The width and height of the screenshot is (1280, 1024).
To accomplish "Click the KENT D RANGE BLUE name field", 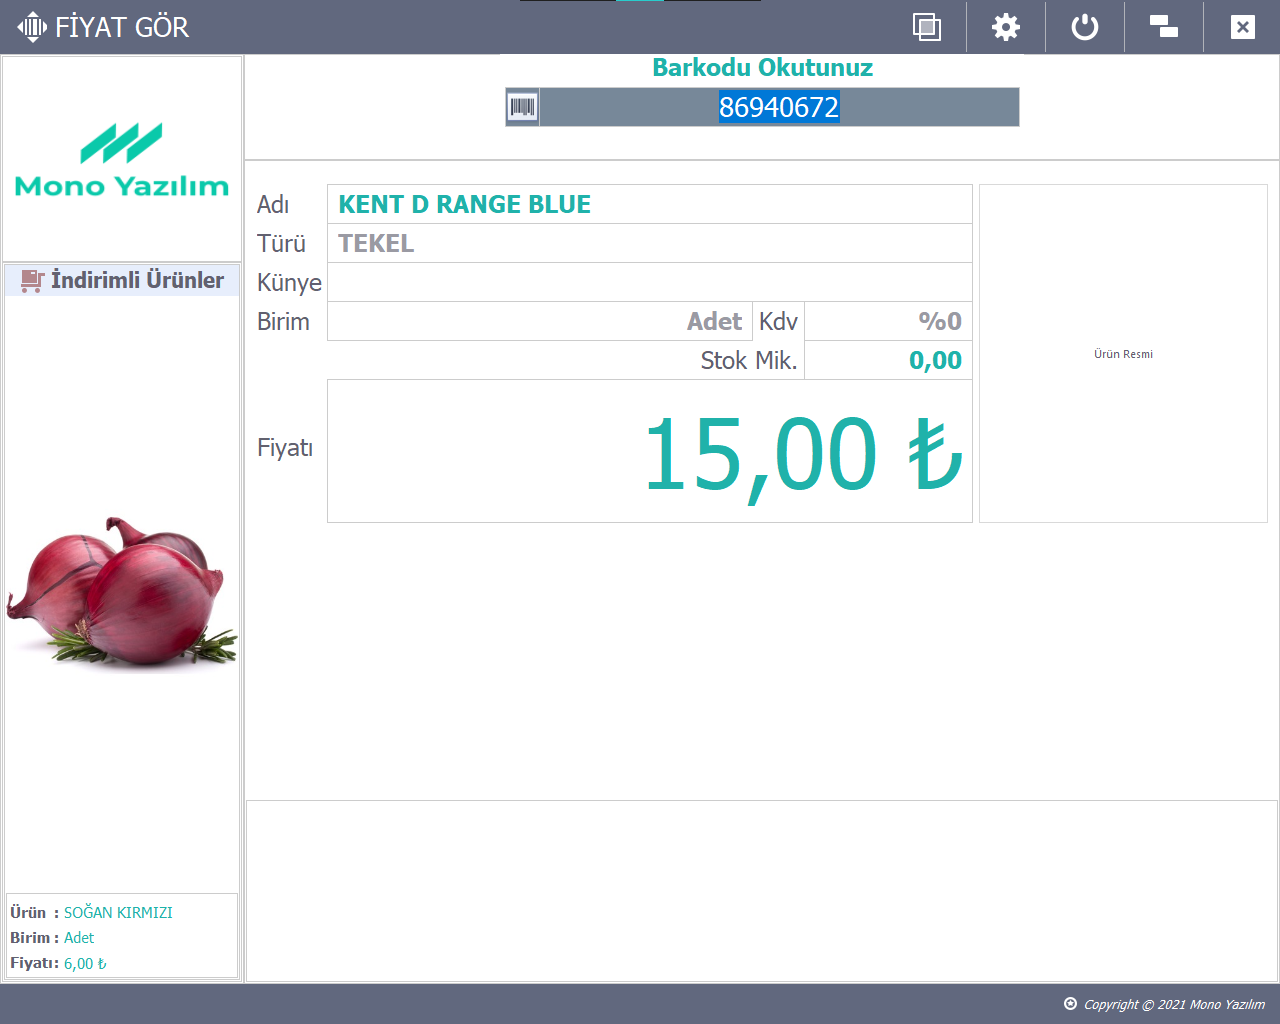I will 649,204.
